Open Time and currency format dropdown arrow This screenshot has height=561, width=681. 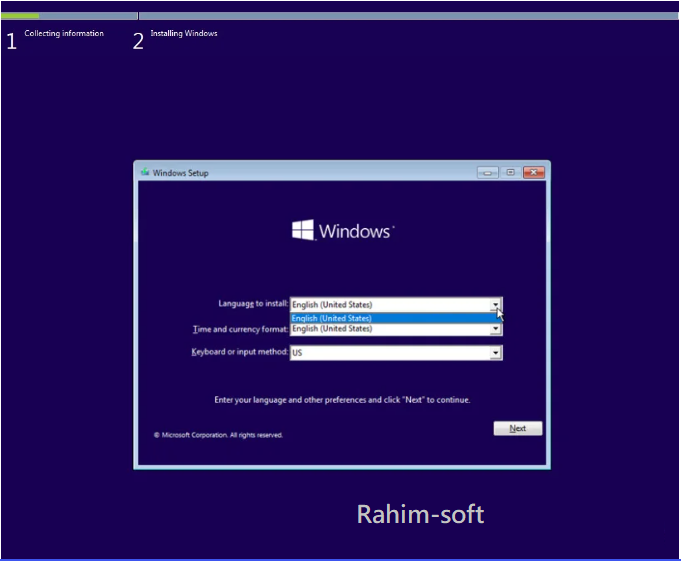point(495,329)
